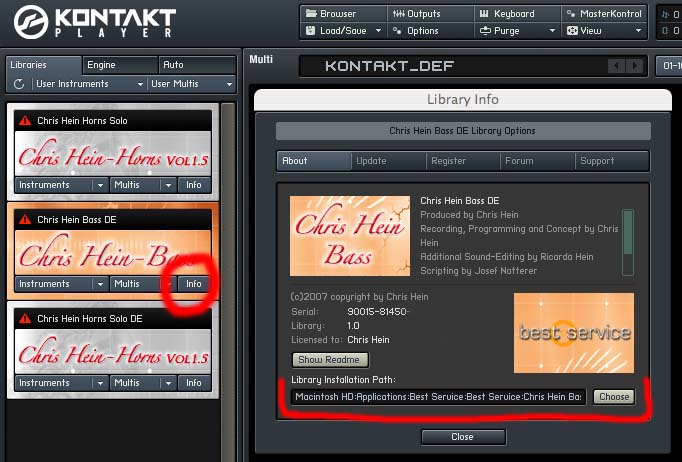Click the Kontakt Player logo
The width and height of the screenshot is (682, 462).
pos(90,24)
